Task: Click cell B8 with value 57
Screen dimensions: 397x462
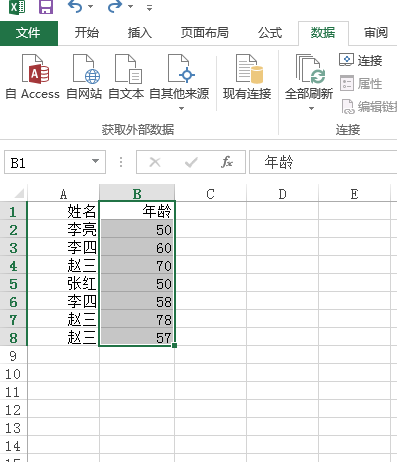Action: pyautogui.click(x=137, y=337)
